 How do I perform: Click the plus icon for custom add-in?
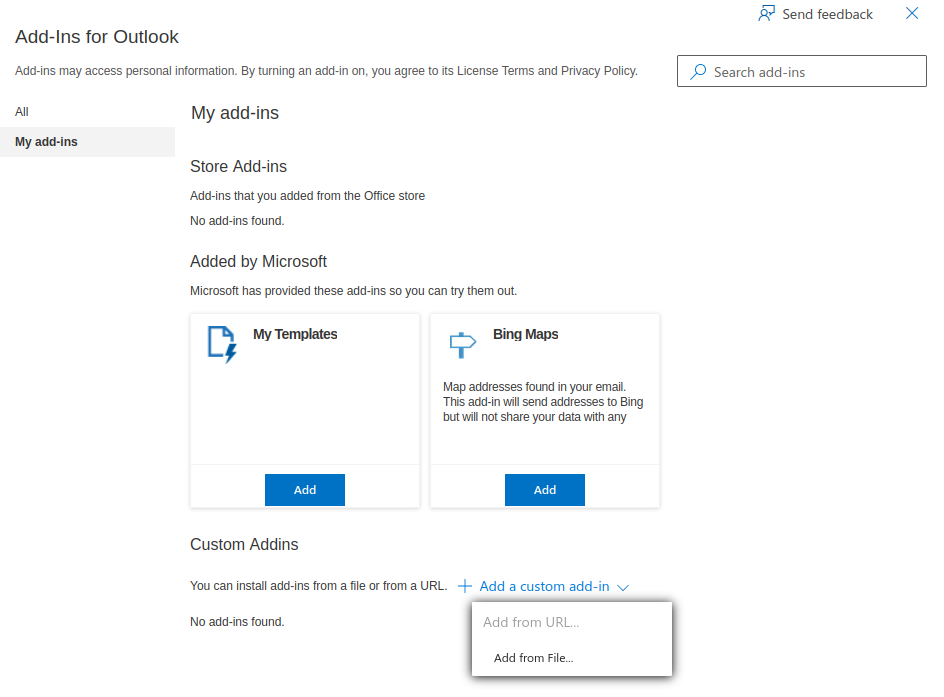pyautogui.click(x=465, y=586)
